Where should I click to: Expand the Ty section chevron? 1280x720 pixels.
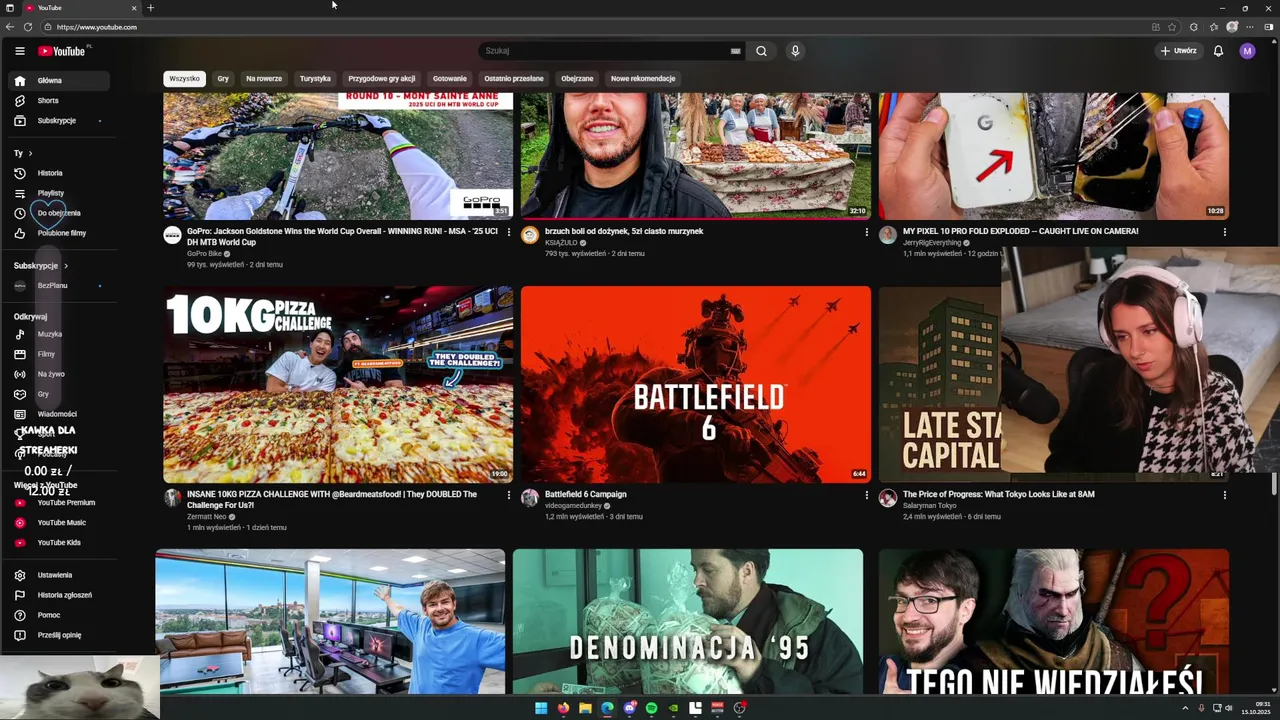30,153
